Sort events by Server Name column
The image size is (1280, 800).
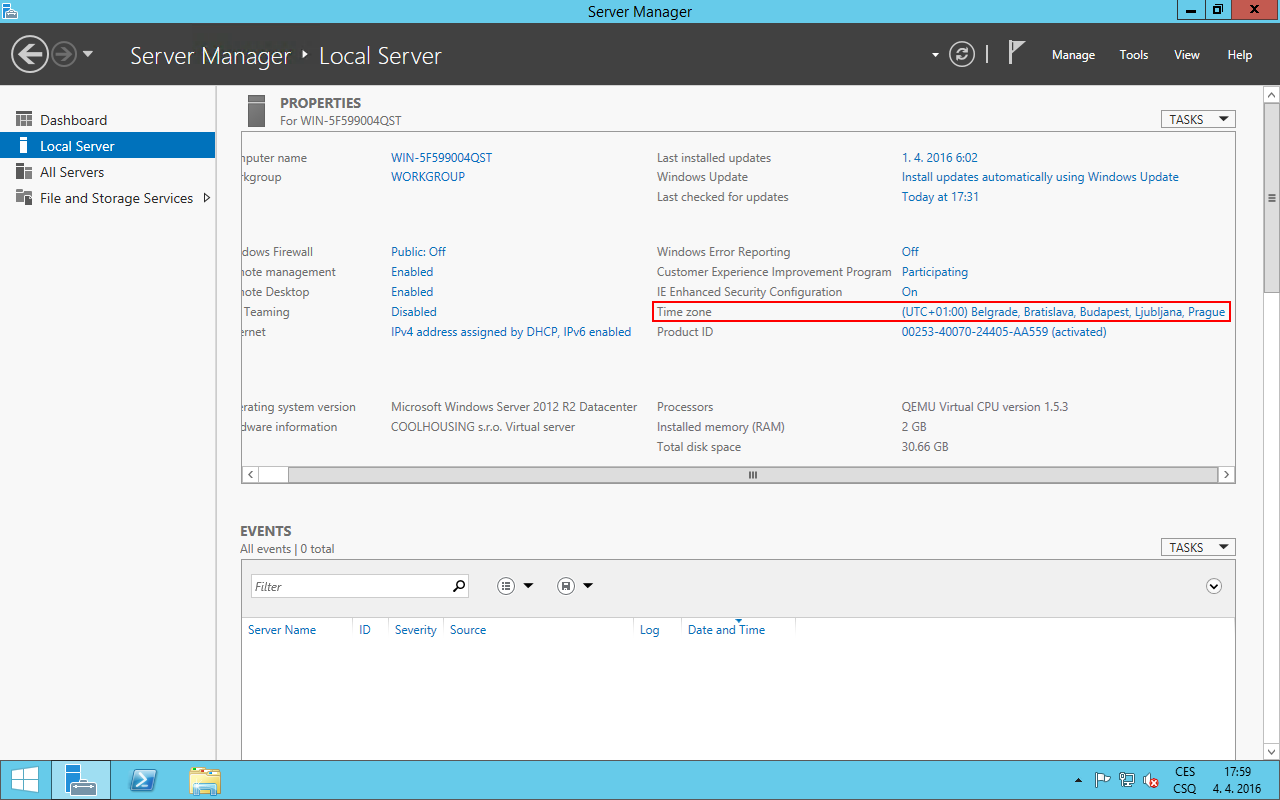282,630
